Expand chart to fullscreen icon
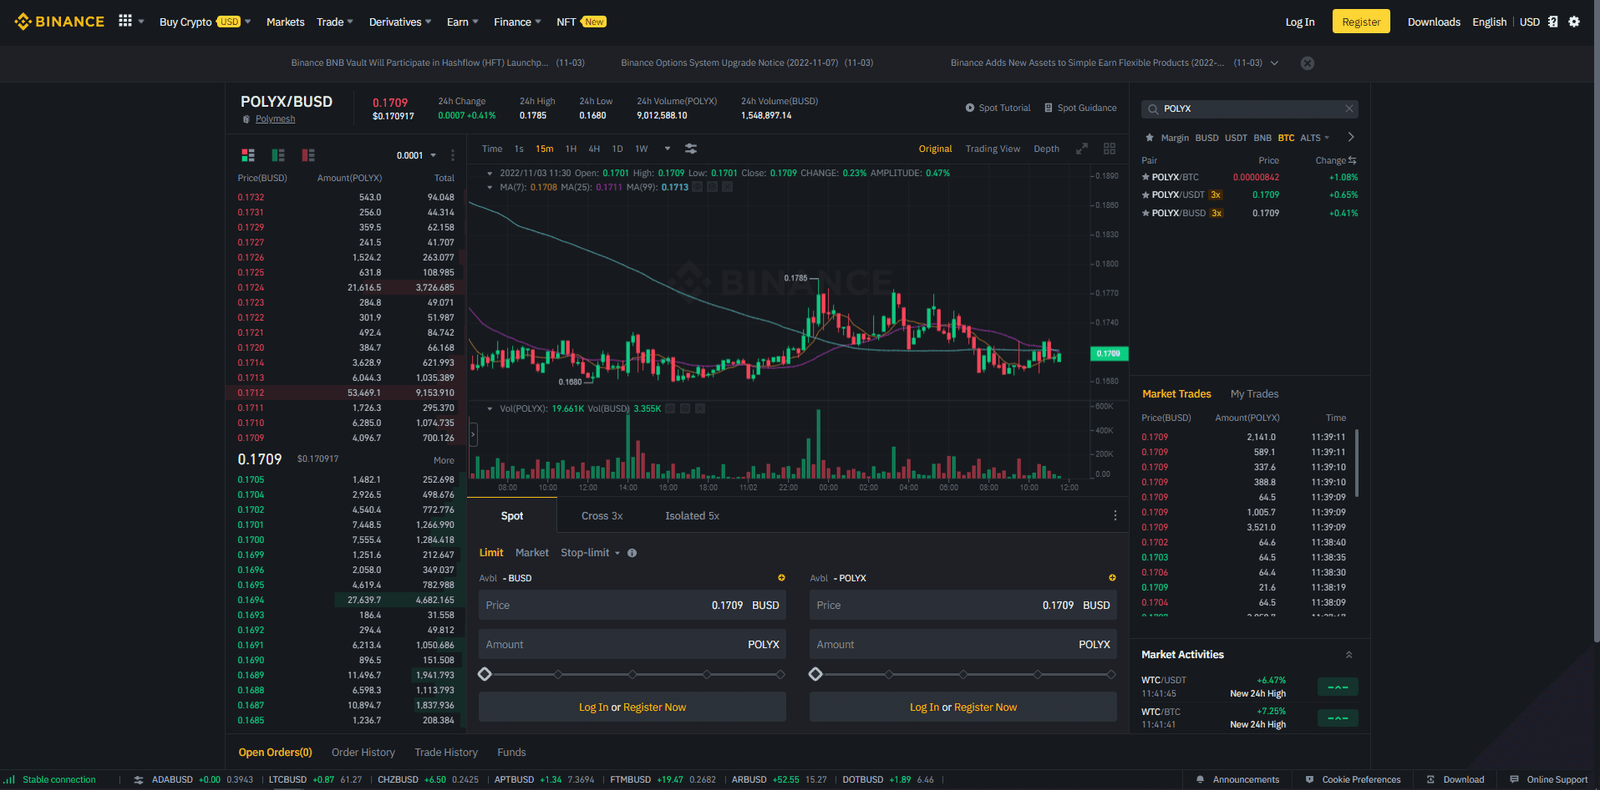The width and height of the screenshot is (1600, 790). click(1081, 148)
